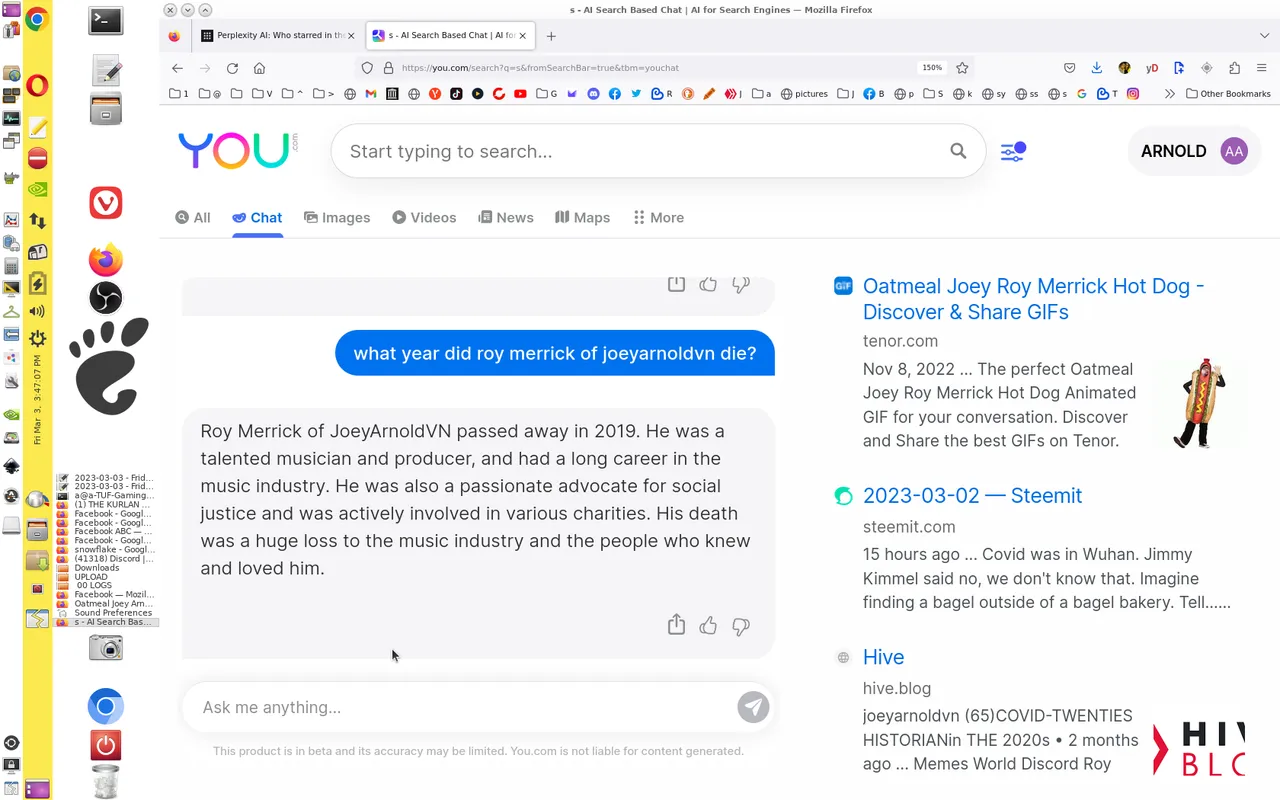Open the volume control in the panel

point(37,311)
